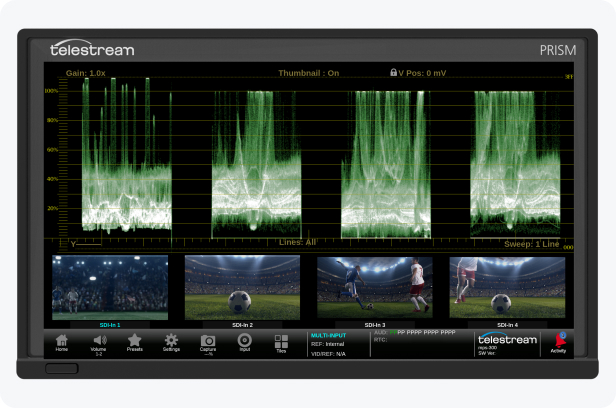Select the SDI-In 3 players thumbnail
Viewport: 616px width, 408px height.
[375, 287]
